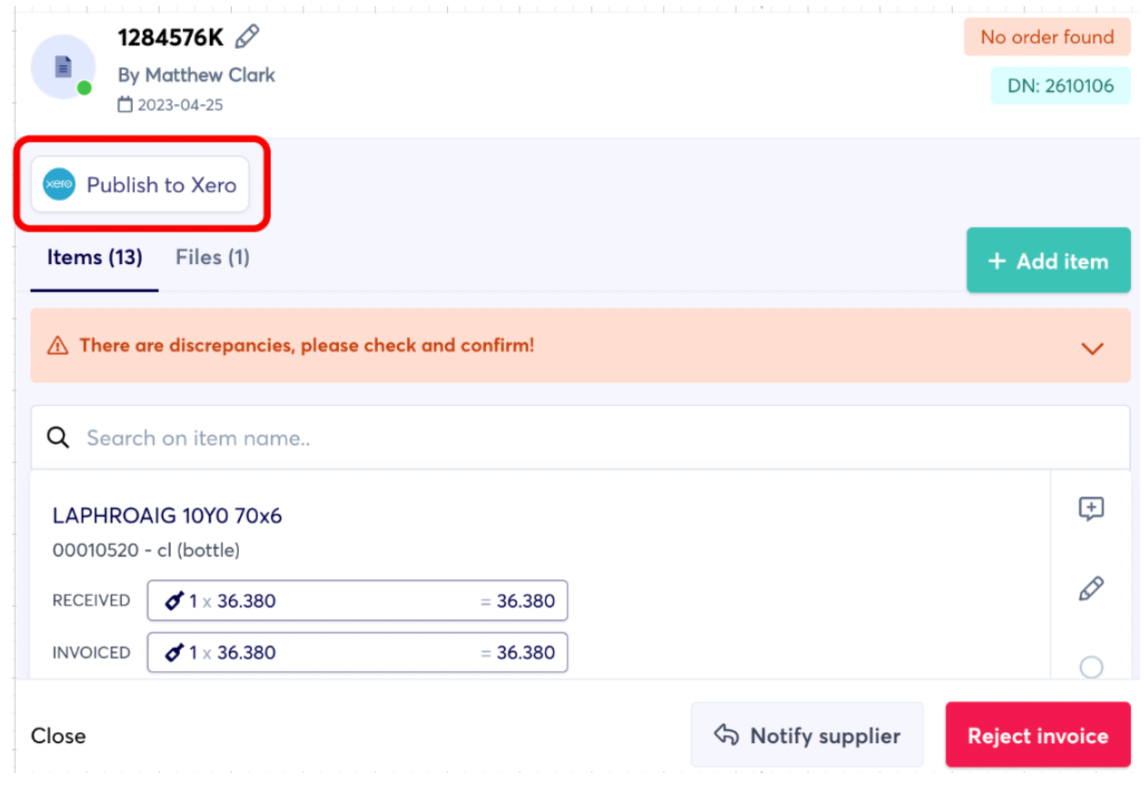Click the document avatar icon
The width and height of the screenshot is (1144, 794).
63,67
